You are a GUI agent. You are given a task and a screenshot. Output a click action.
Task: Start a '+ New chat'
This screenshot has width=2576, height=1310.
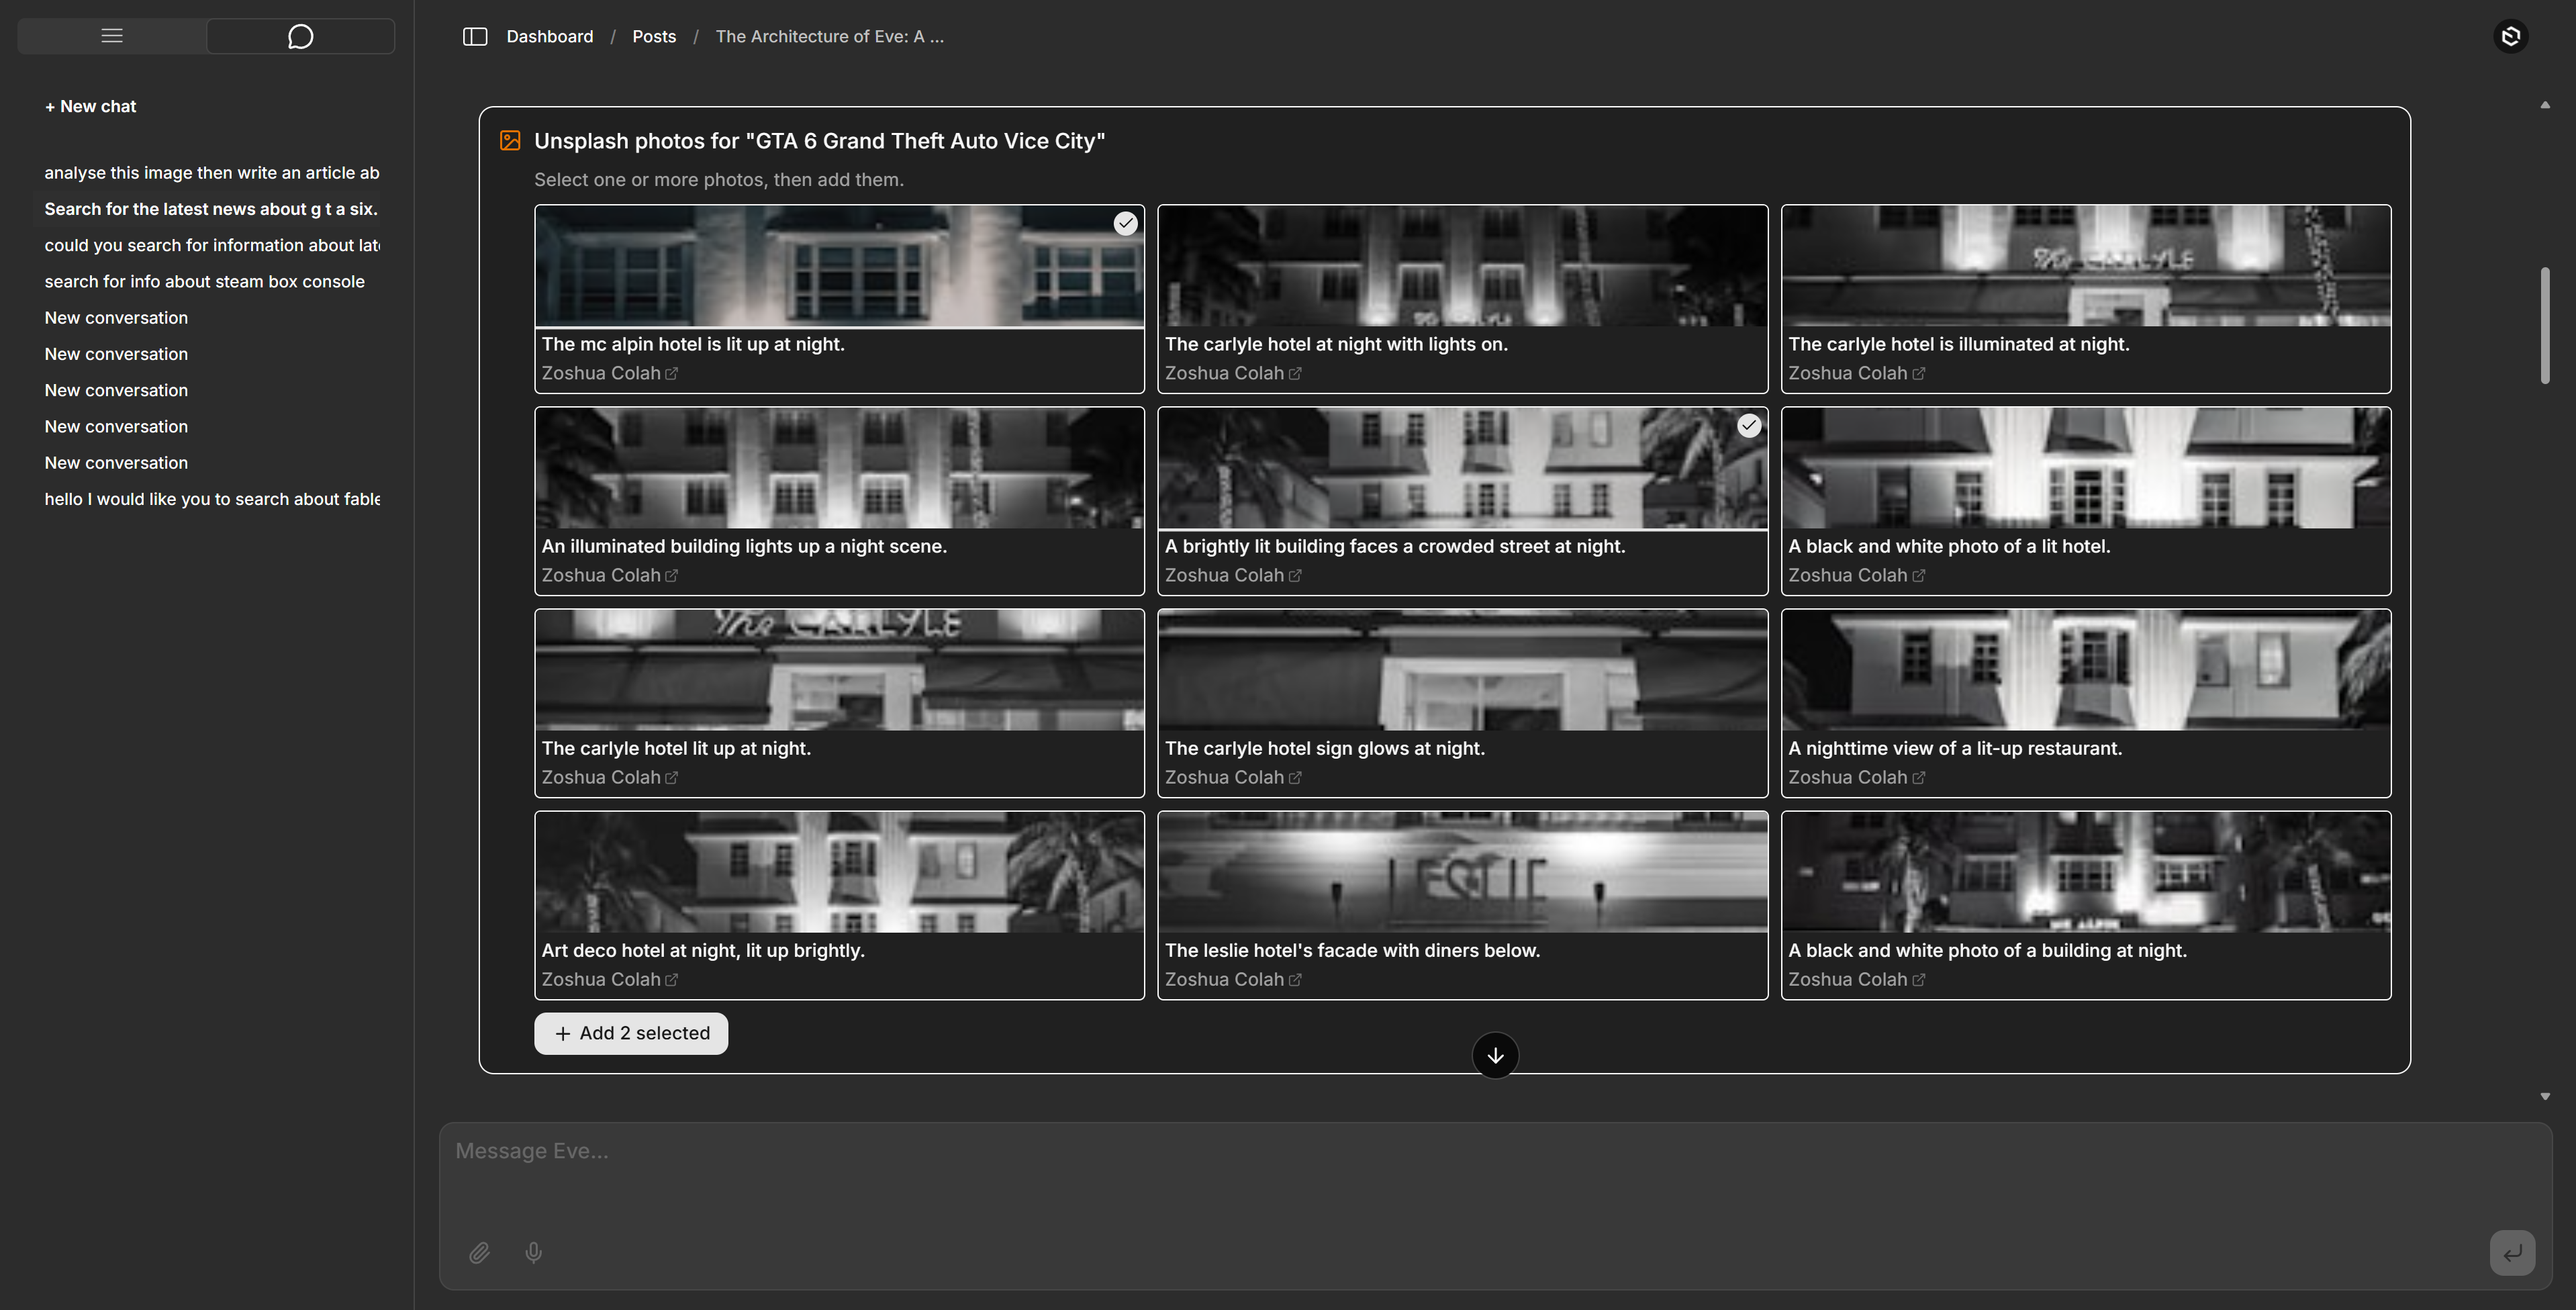coord(90,106)
